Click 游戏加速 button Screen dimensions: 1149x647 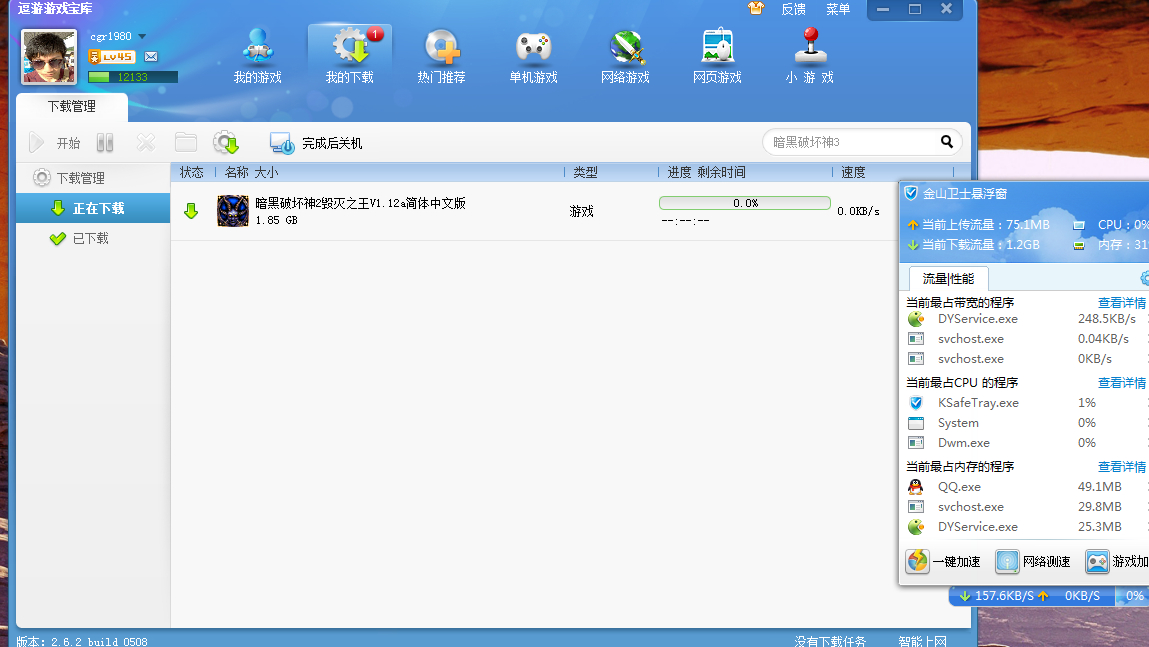pyautogui.click(x=1117, y=561)
